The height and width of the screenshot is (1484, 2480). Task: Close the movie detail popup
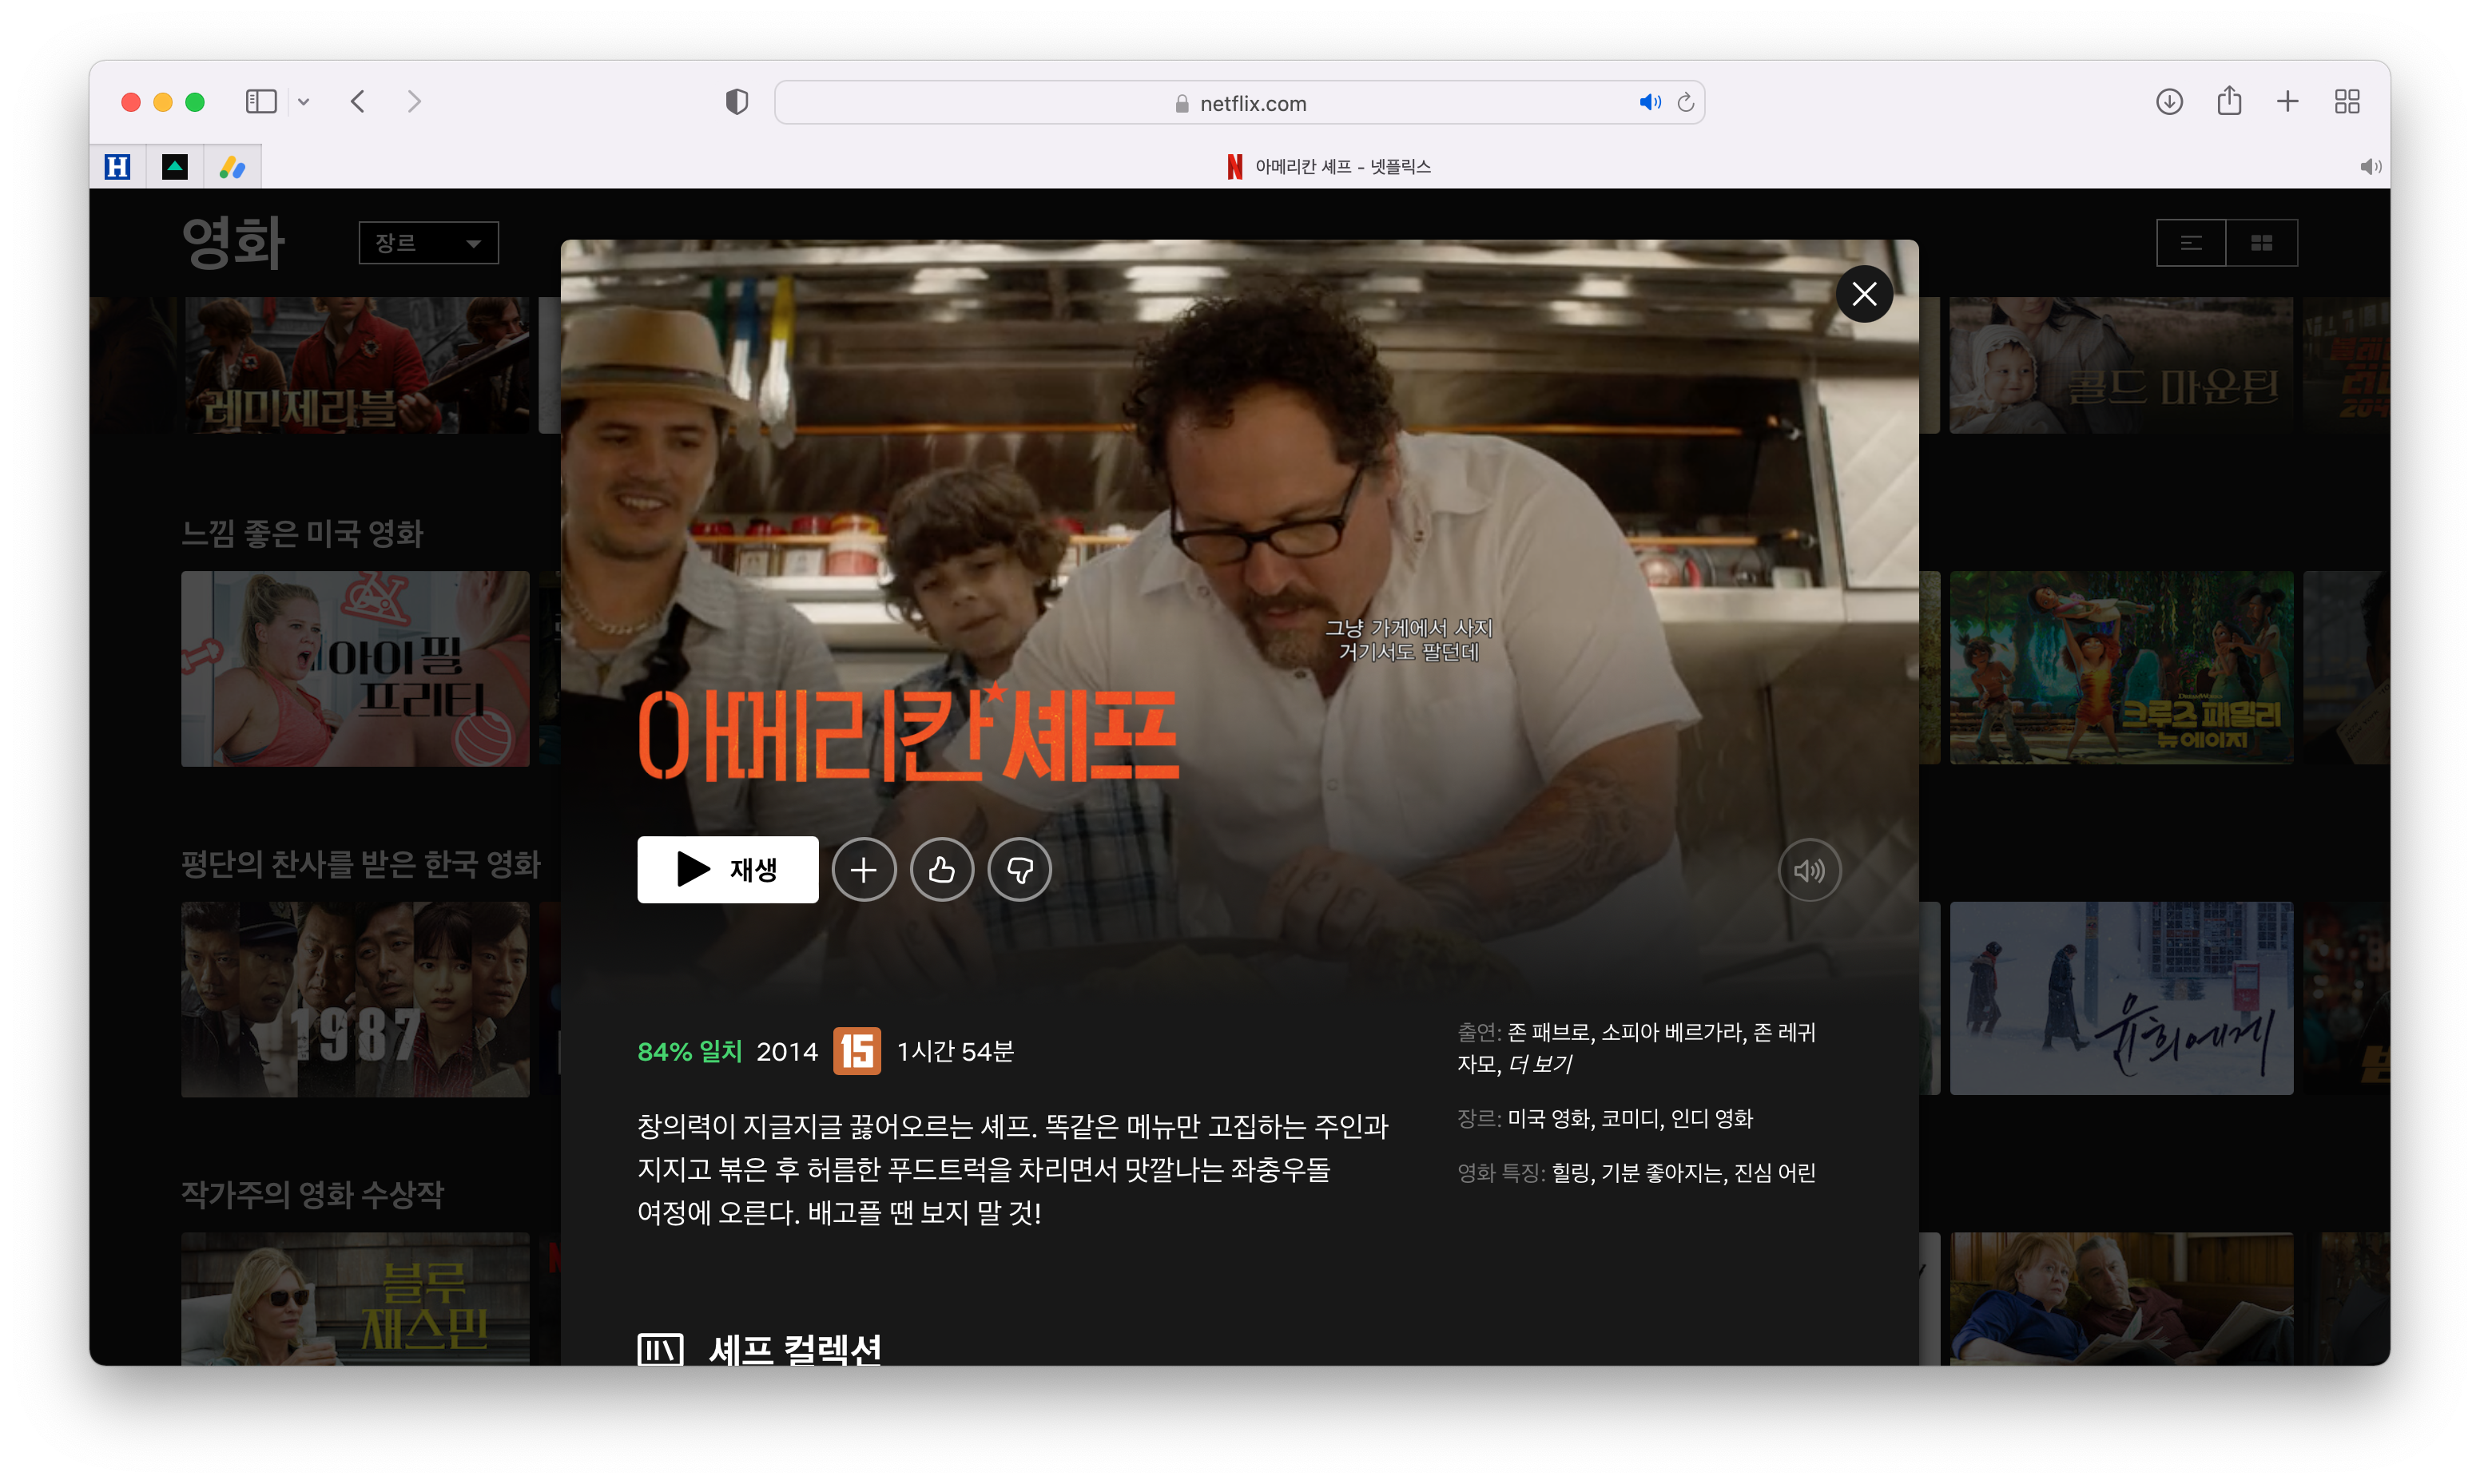pyautogui.click(x=1863, y=293)
